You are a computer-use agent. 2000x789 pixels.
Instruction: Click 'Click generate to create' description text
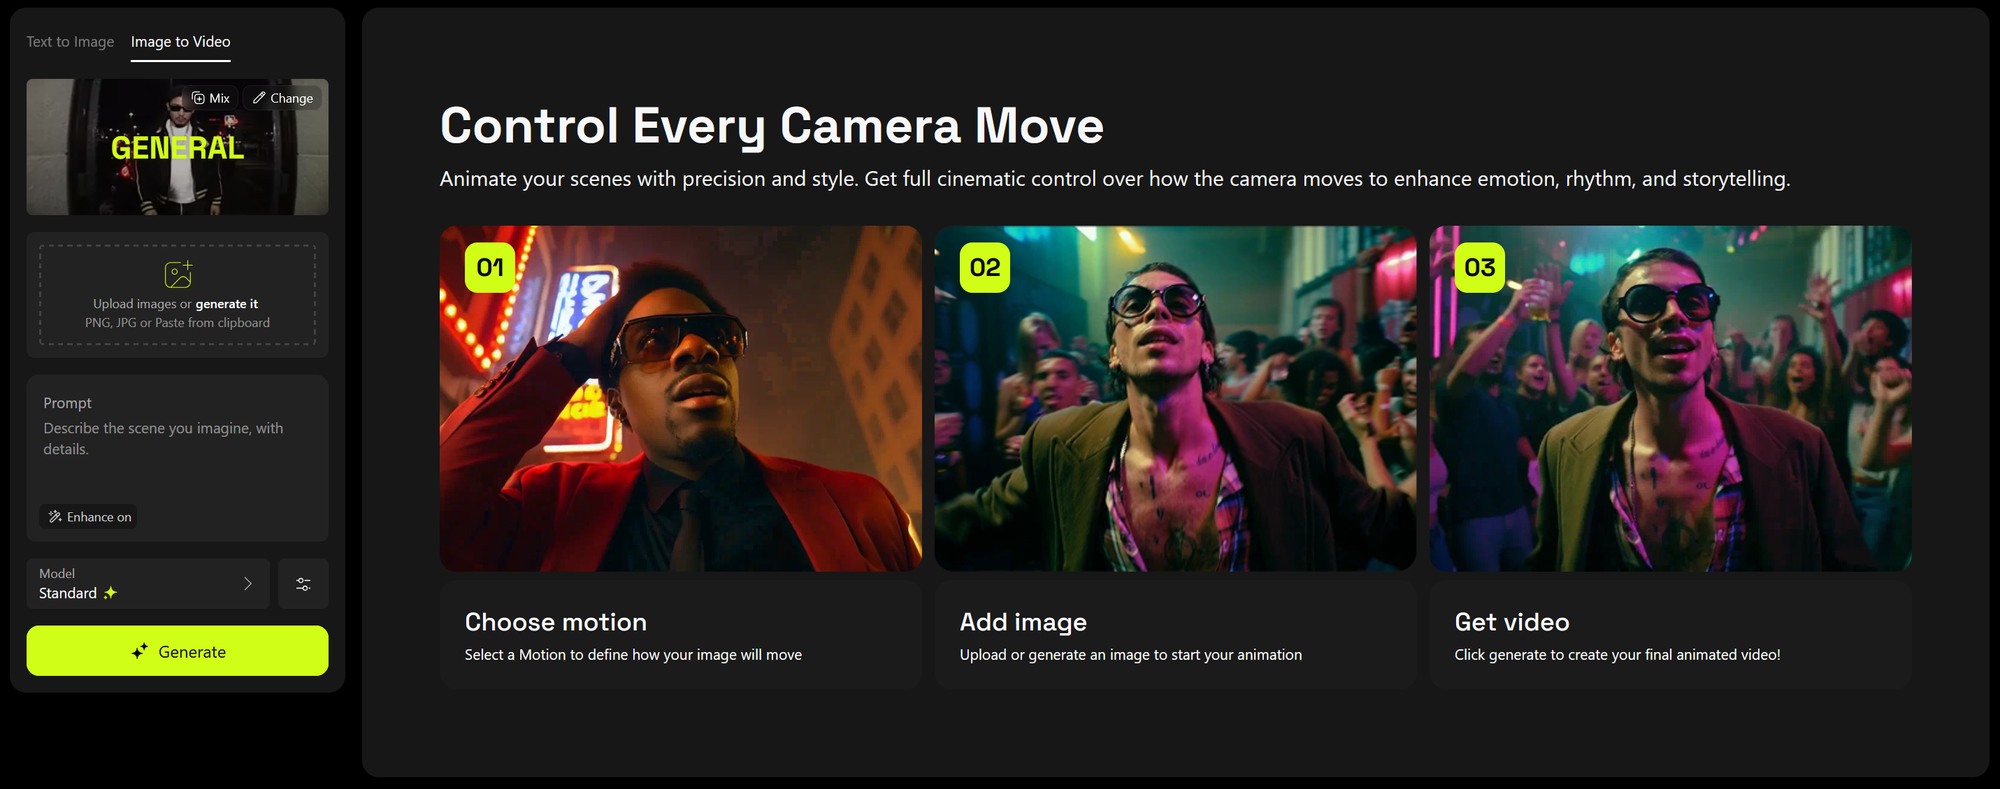point(1618,655)
